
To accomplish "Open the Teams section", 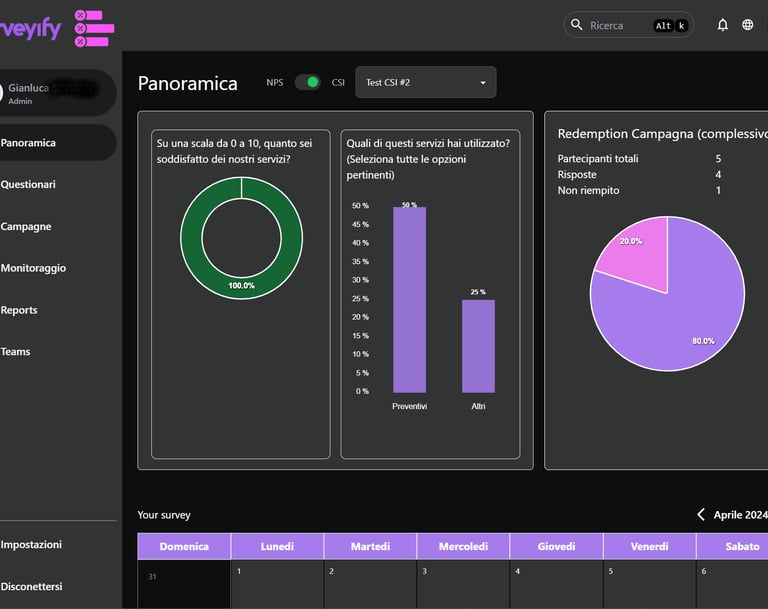I will (16, 352).
